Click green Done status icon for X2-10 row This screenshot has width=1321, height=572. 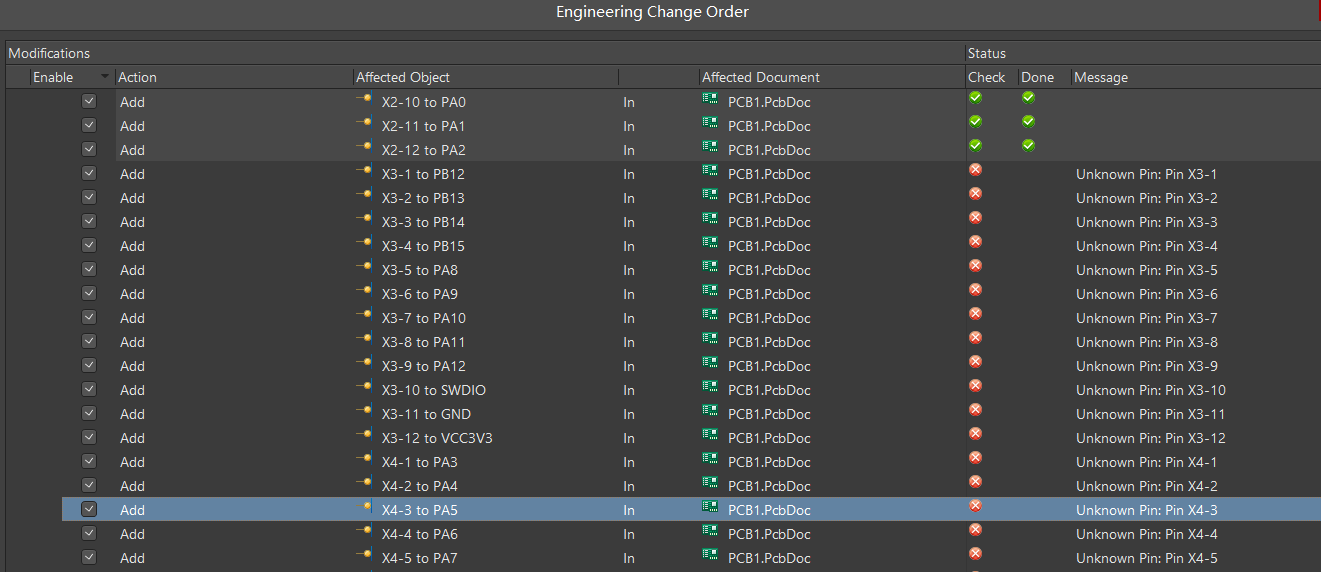(x=1028, y=97)
